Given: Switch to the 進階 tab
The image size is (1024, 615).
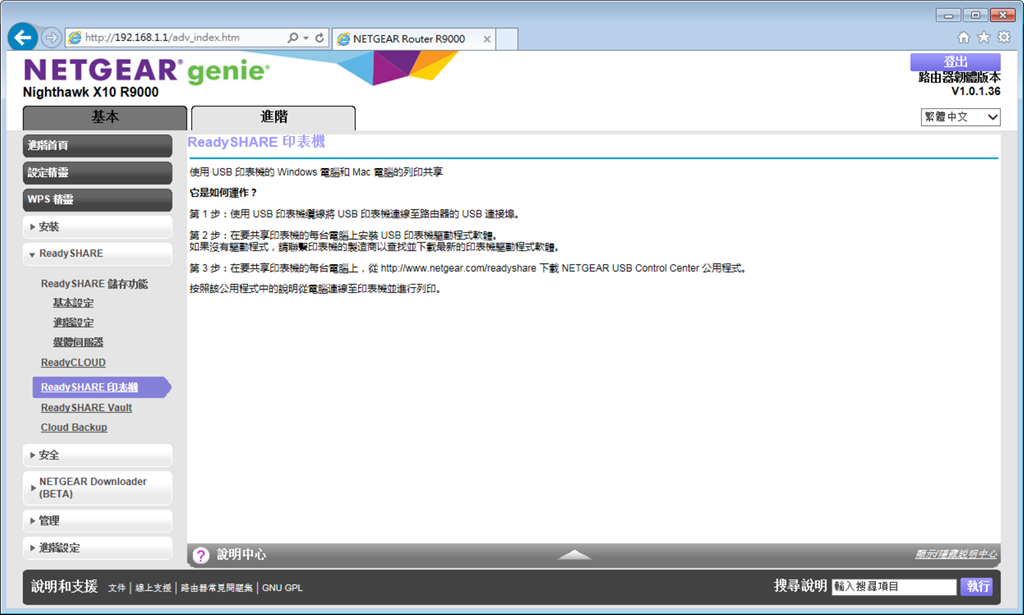Looking at the screenshot, I should point(274,118).
